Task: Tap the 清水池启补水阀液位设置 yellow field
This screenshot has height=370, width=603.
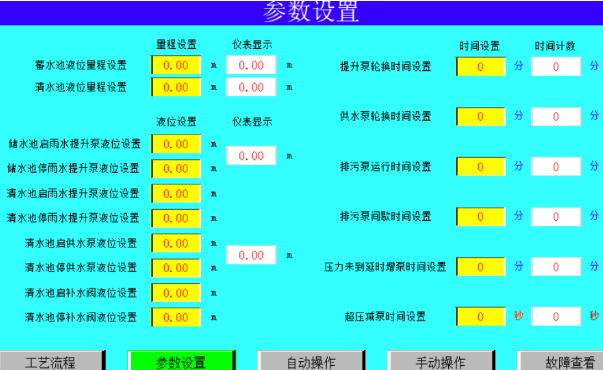Action: 176,293
